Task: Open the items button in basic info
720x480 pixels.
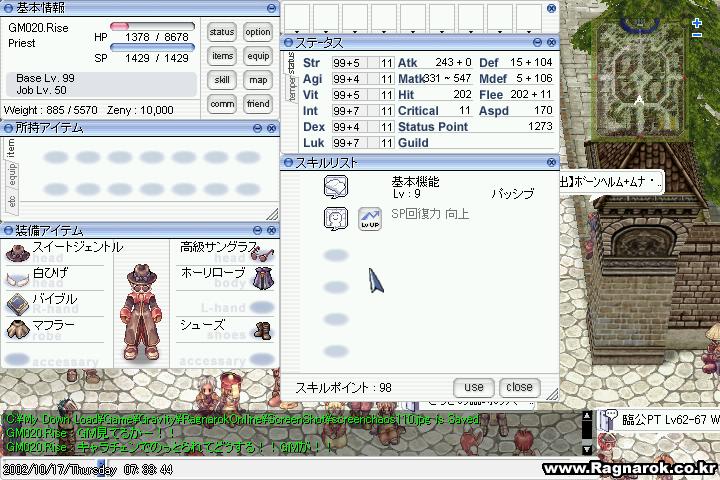Action: (222, 56)
